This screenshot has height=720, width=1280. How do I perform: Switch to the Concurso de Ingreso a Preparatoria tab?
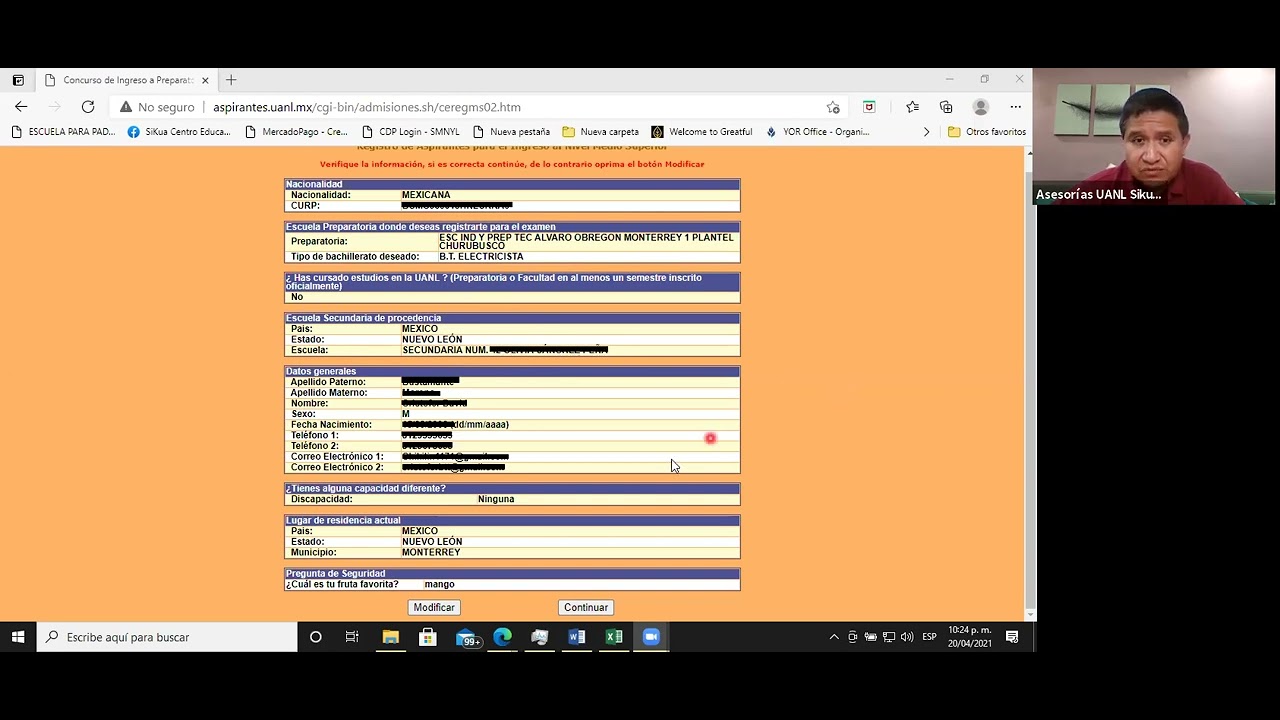tap(125, 80)
